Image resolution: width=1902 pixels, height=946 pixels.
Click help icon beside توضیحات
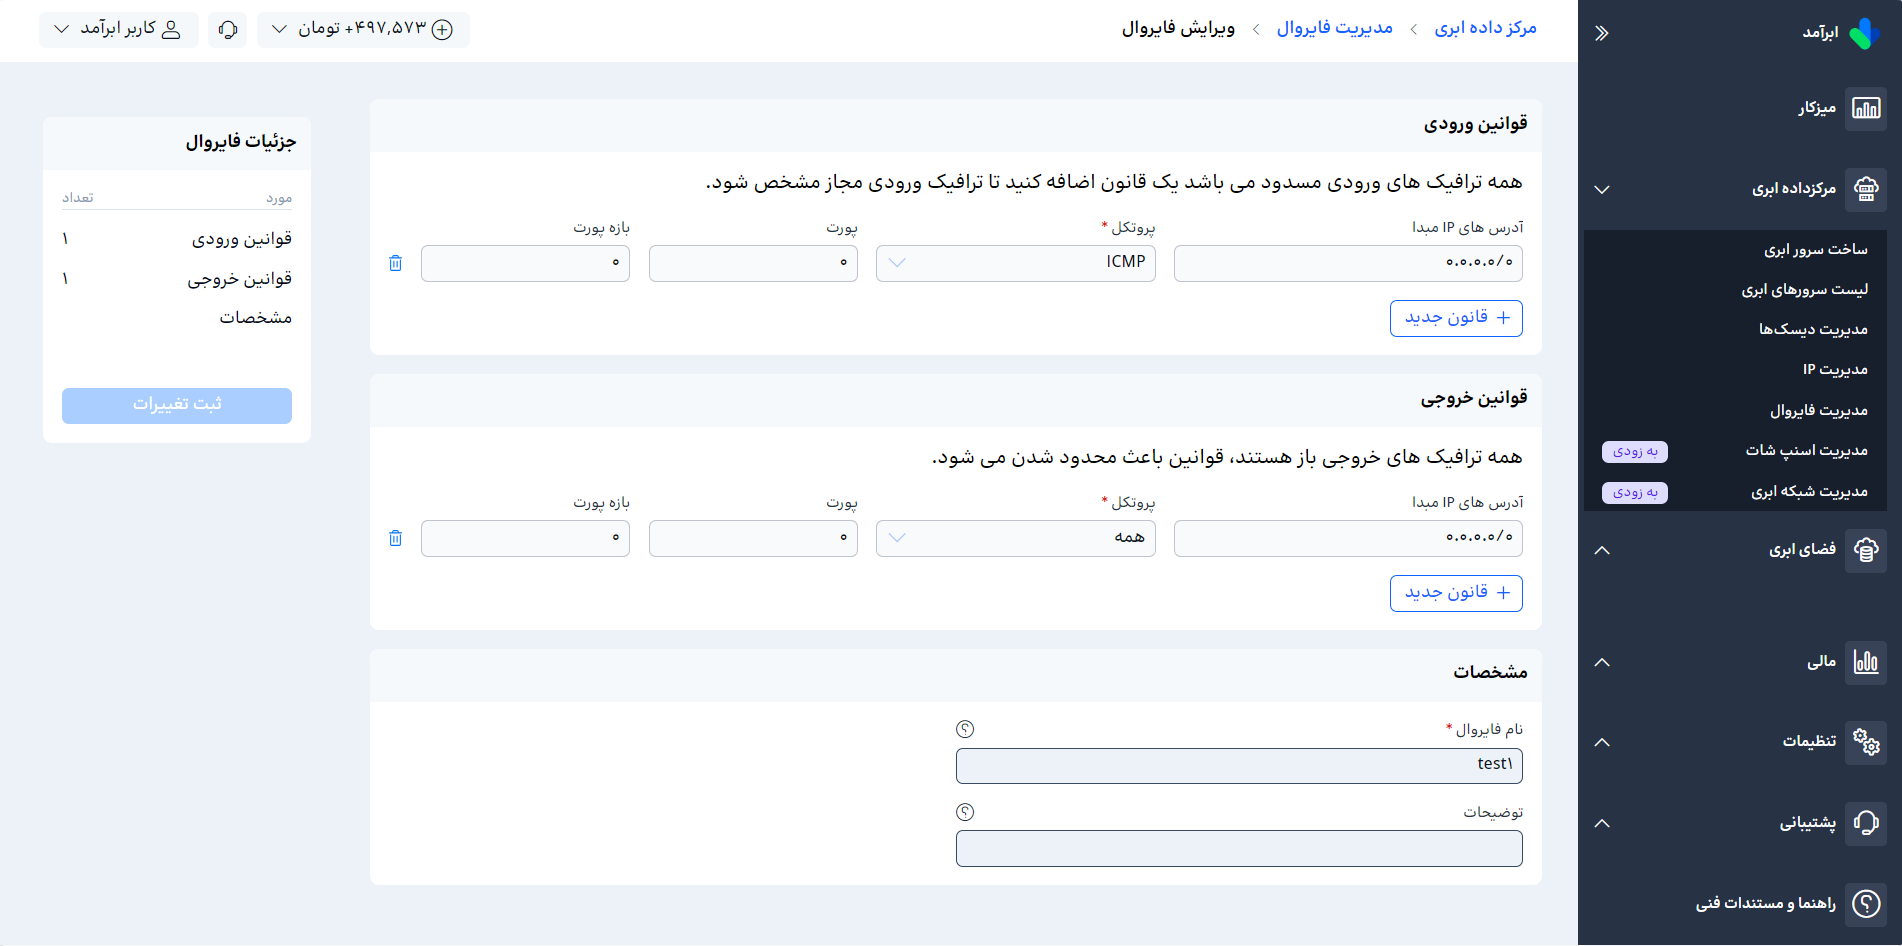[x=965, y=812]
